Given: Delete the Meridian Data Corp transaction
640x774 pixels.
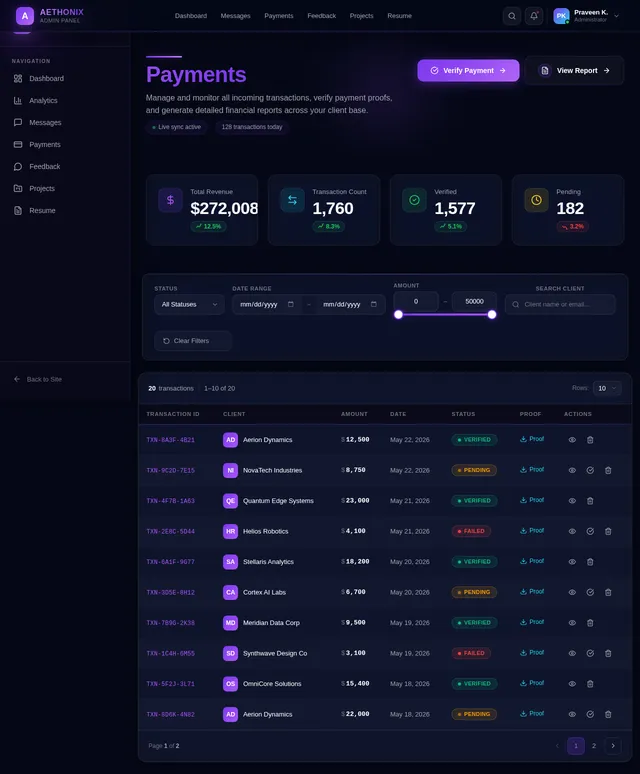Looking at the screenshot, I should point(590,623).
